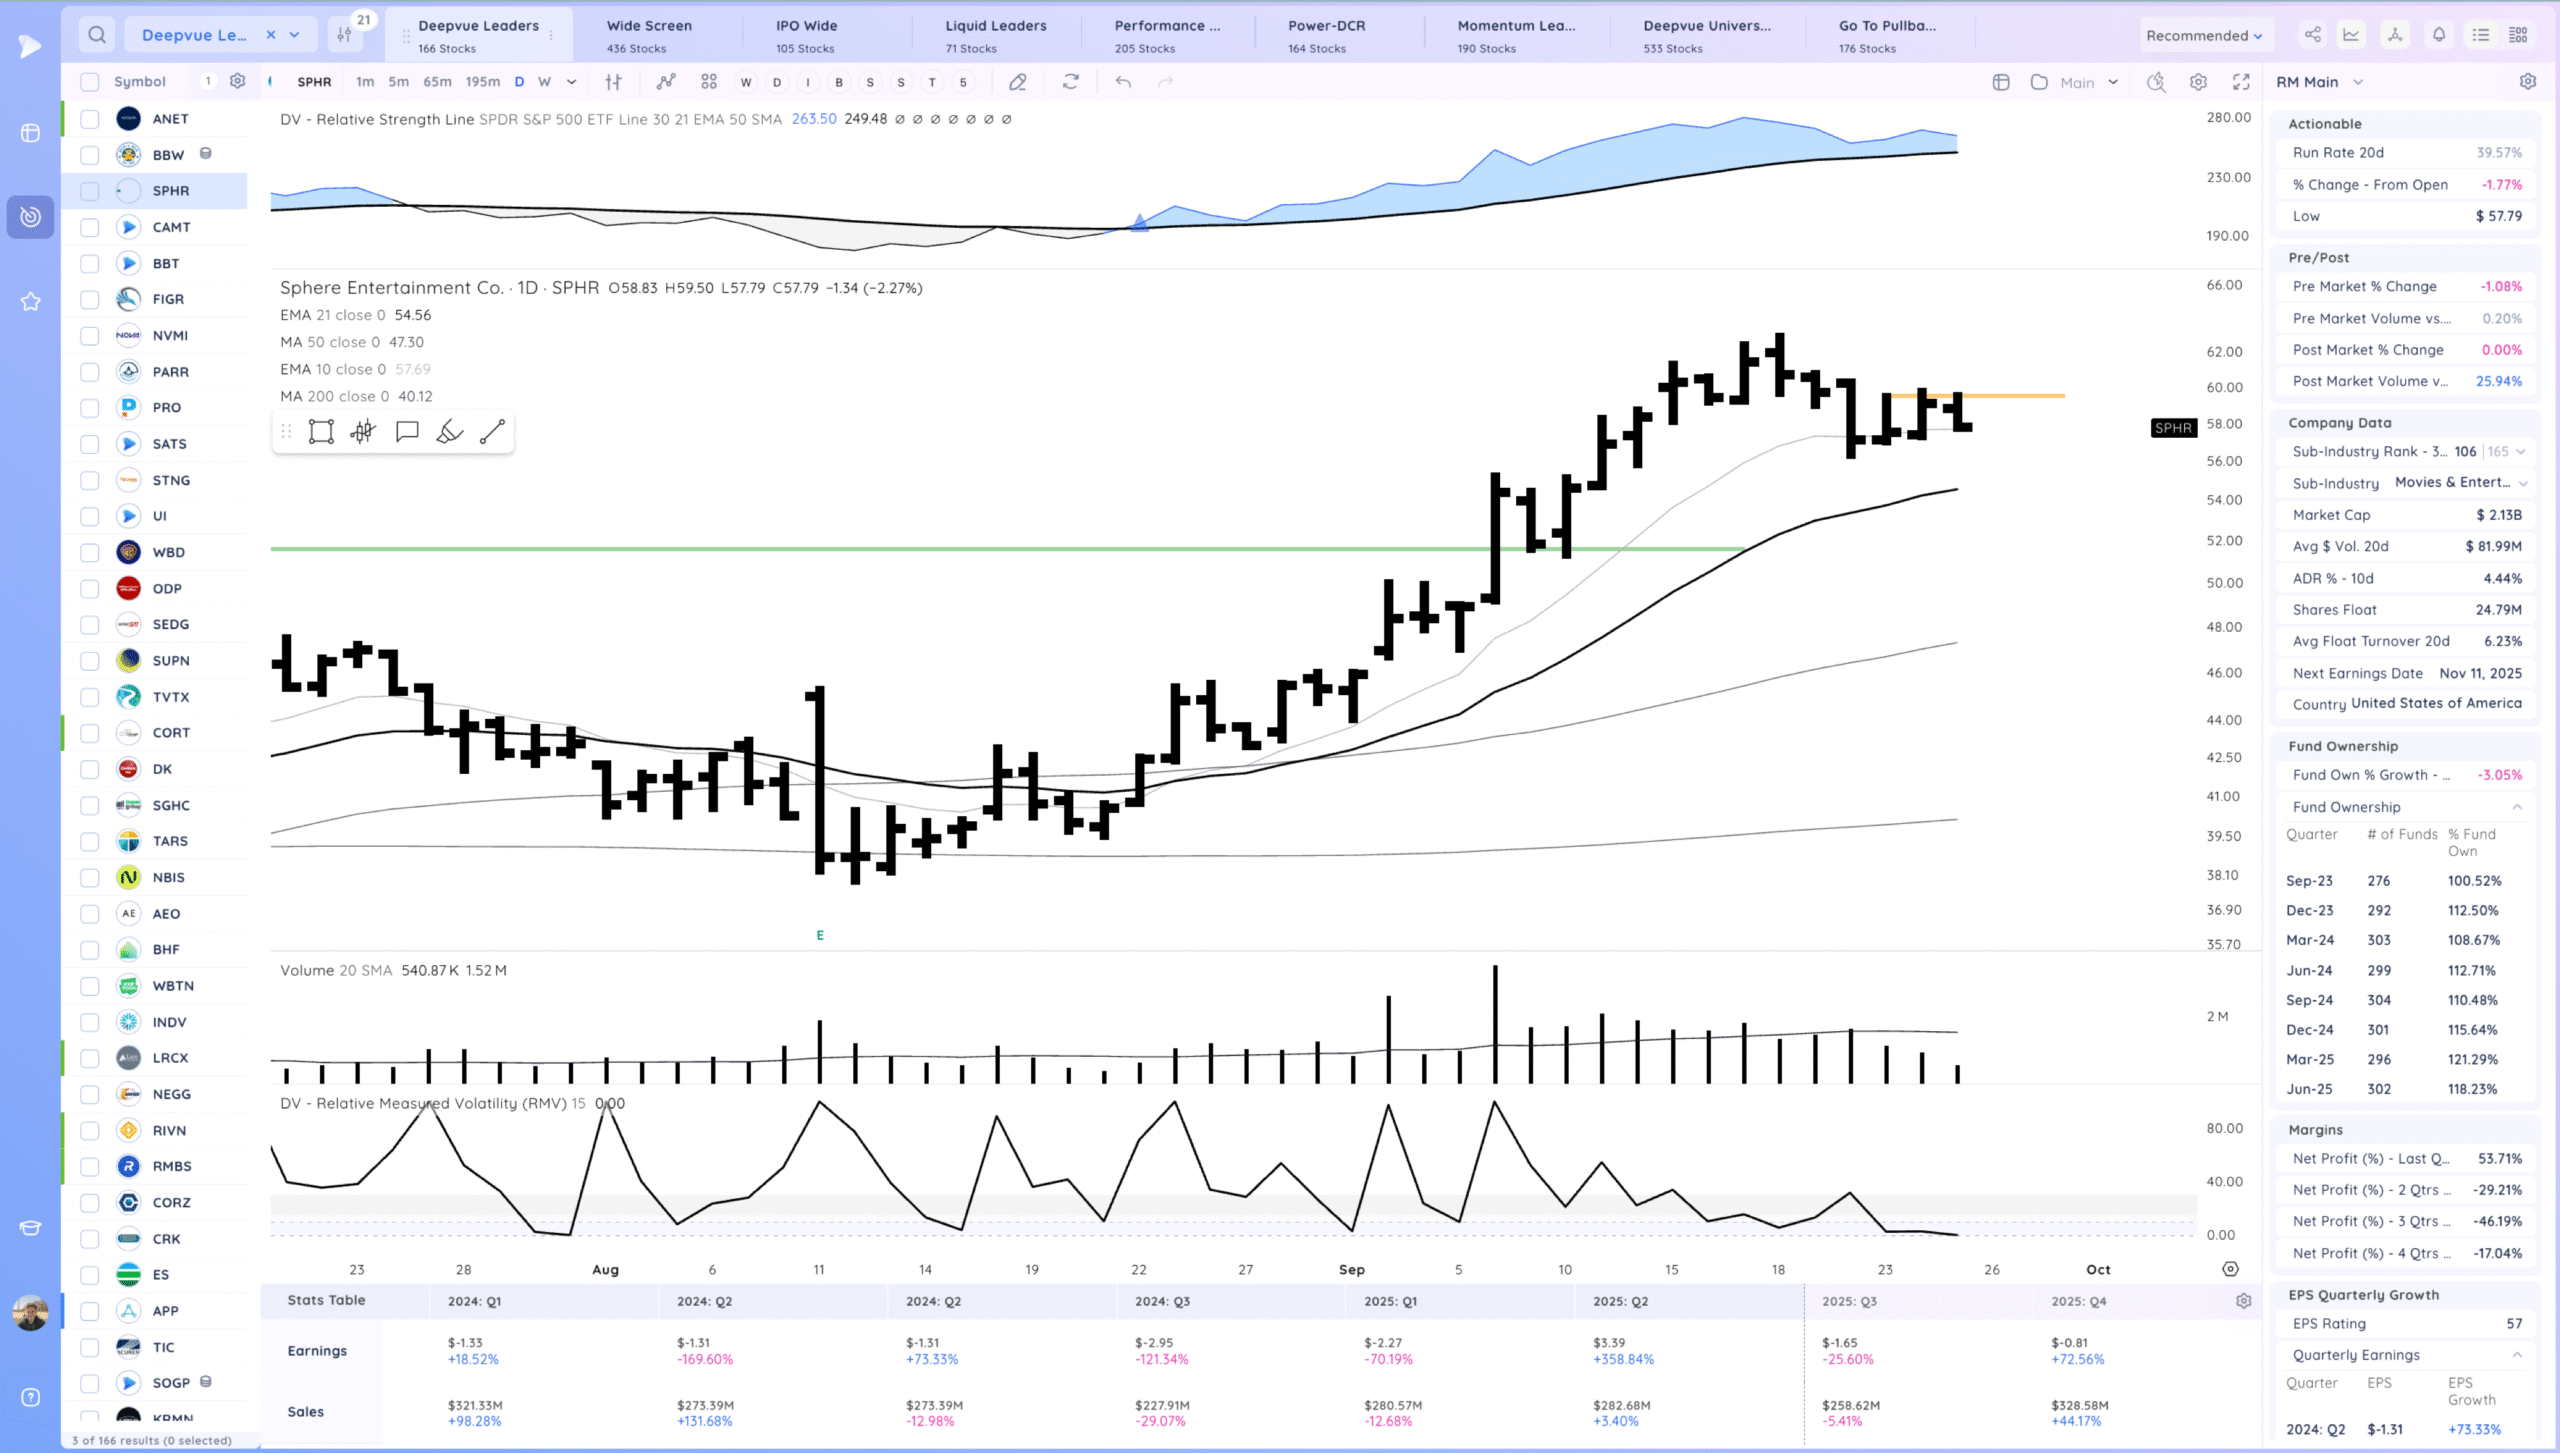Switch to list view icon in top bar
Viewport: 2560px width, 1453px height.
(2481, 35)
